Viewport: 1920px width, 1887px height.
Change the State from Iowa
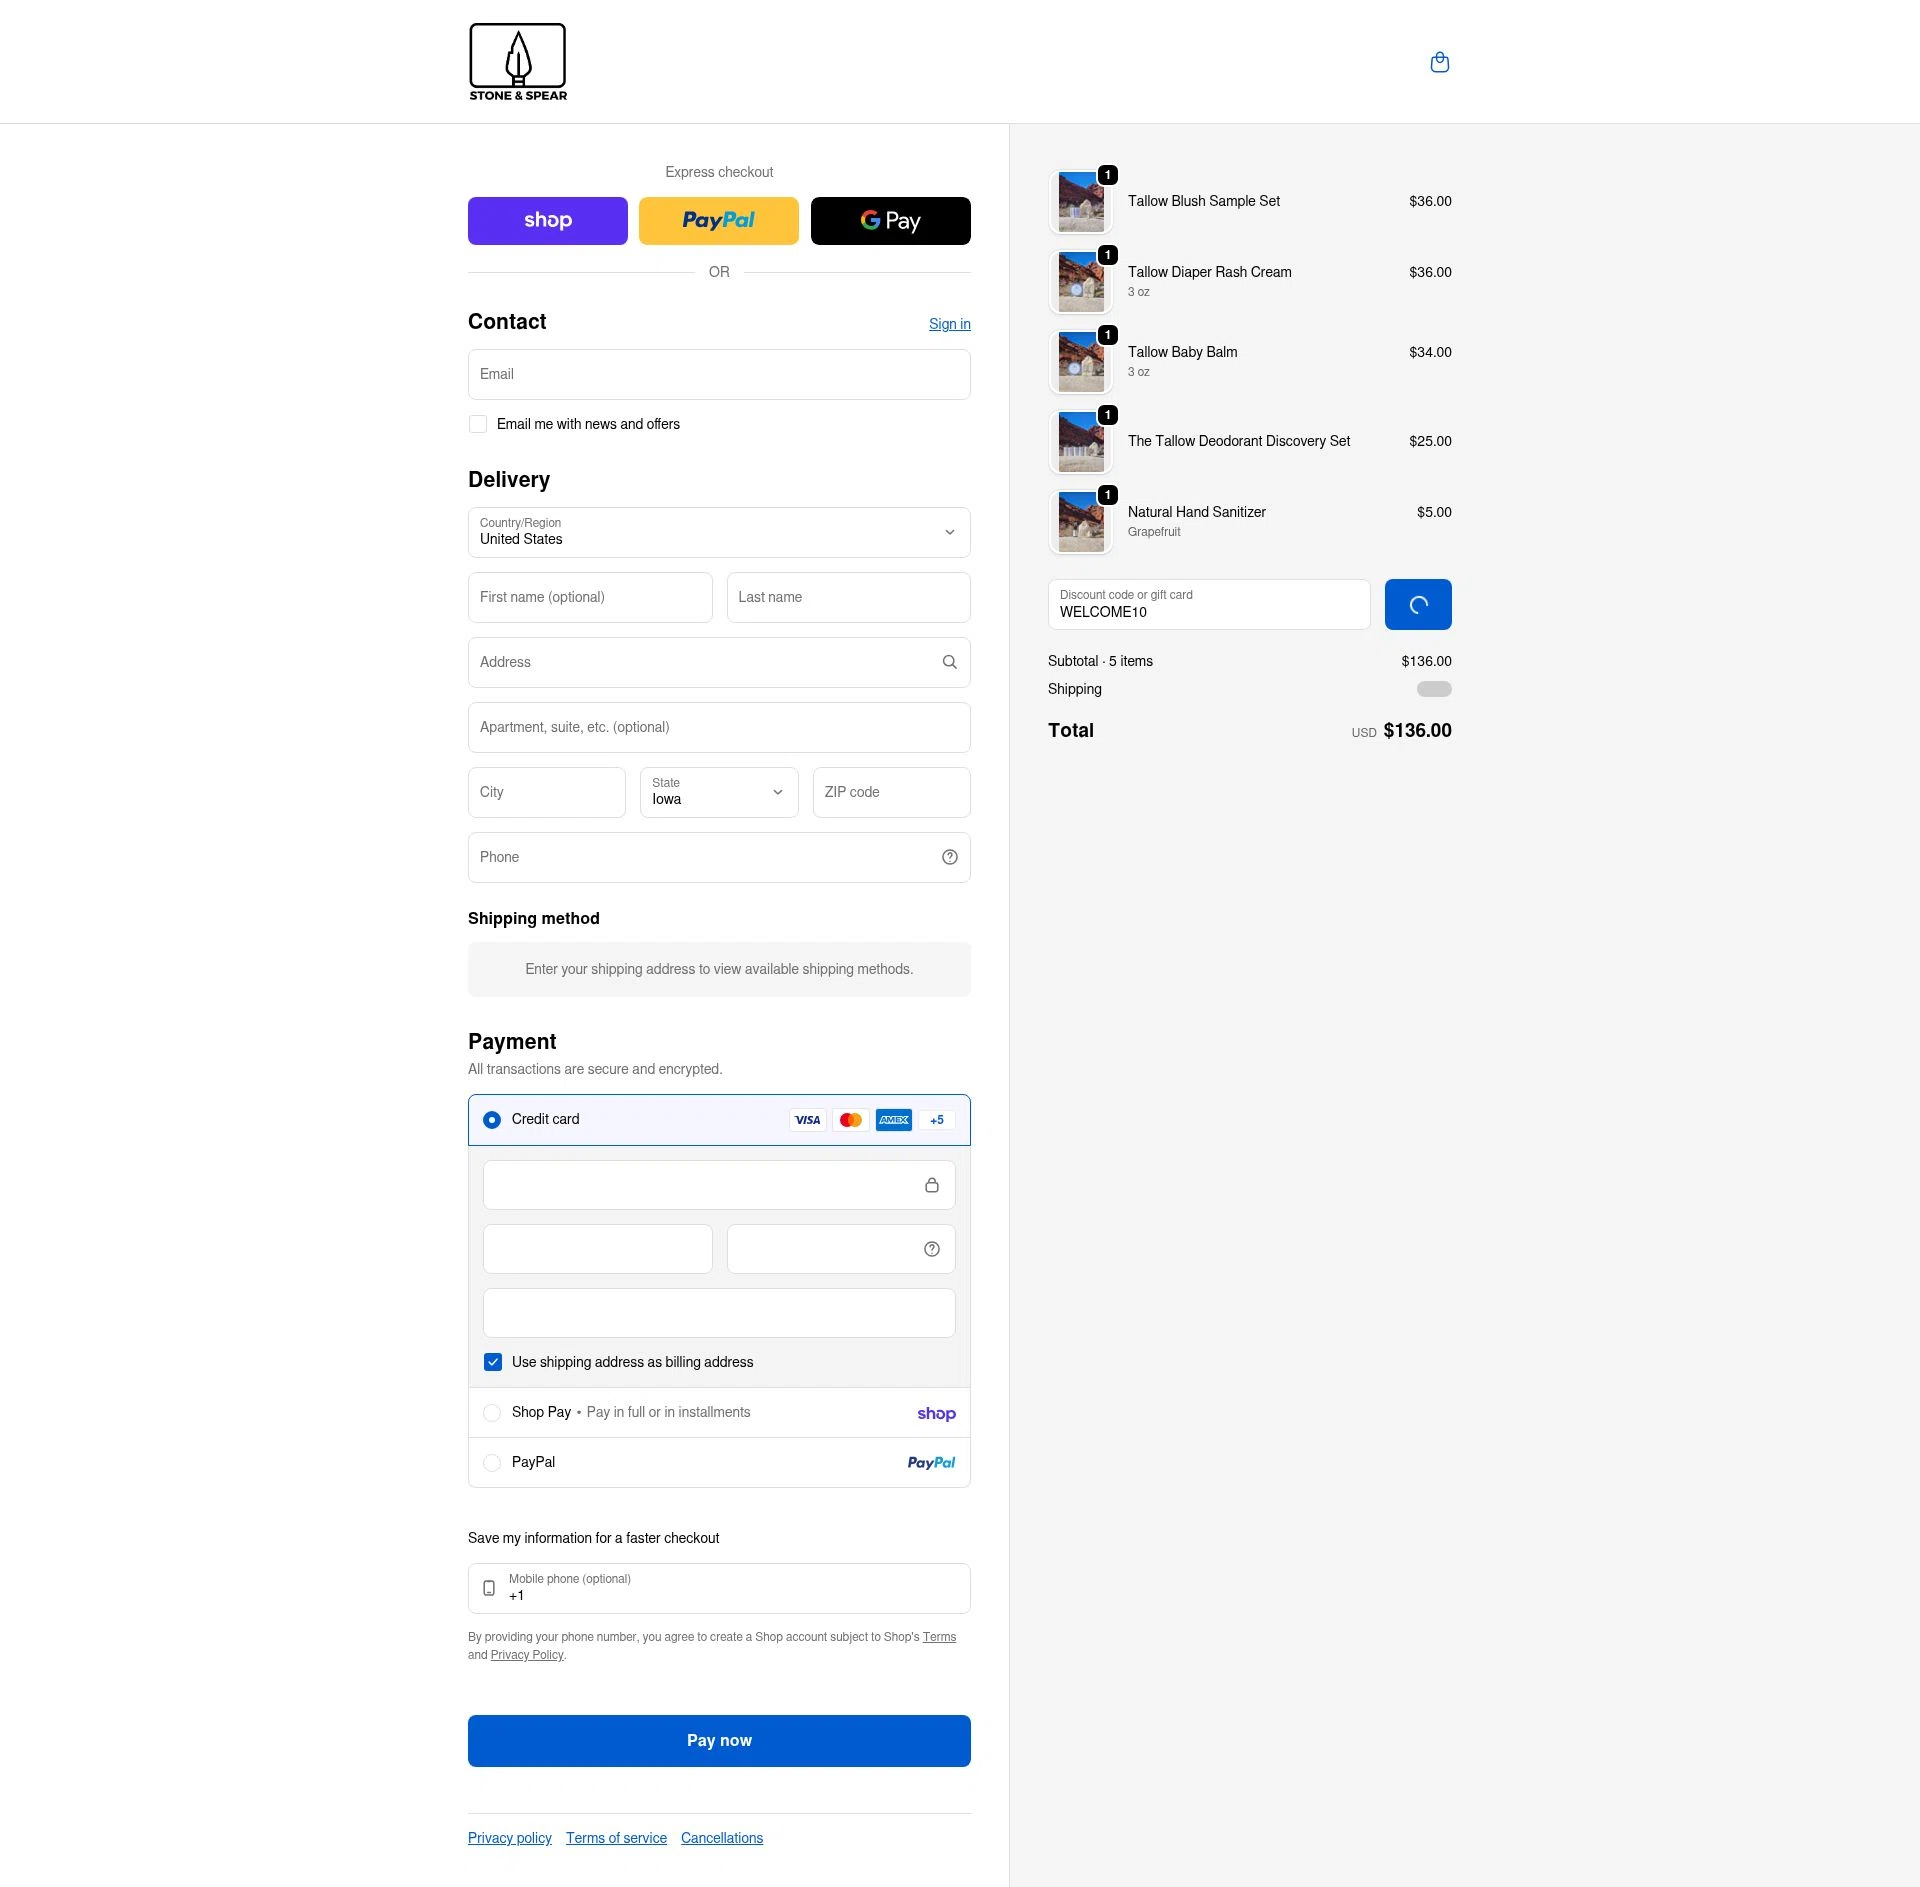coord(718,792)
